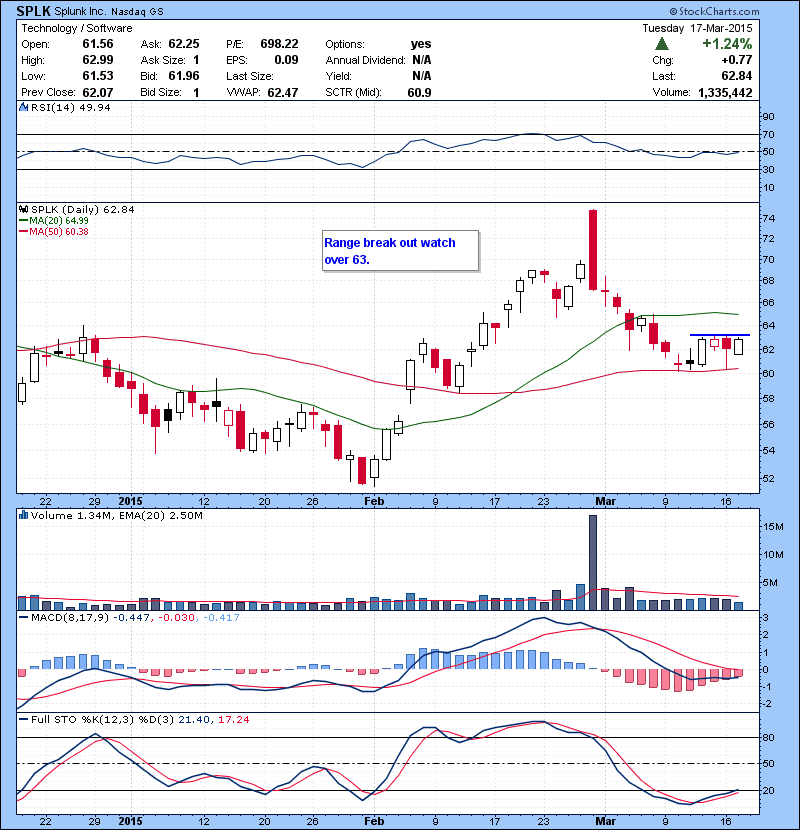800x830 pixels.
Task: Click the Chg value +0.77
Action: pyautogui.click(x=736, y=60)
